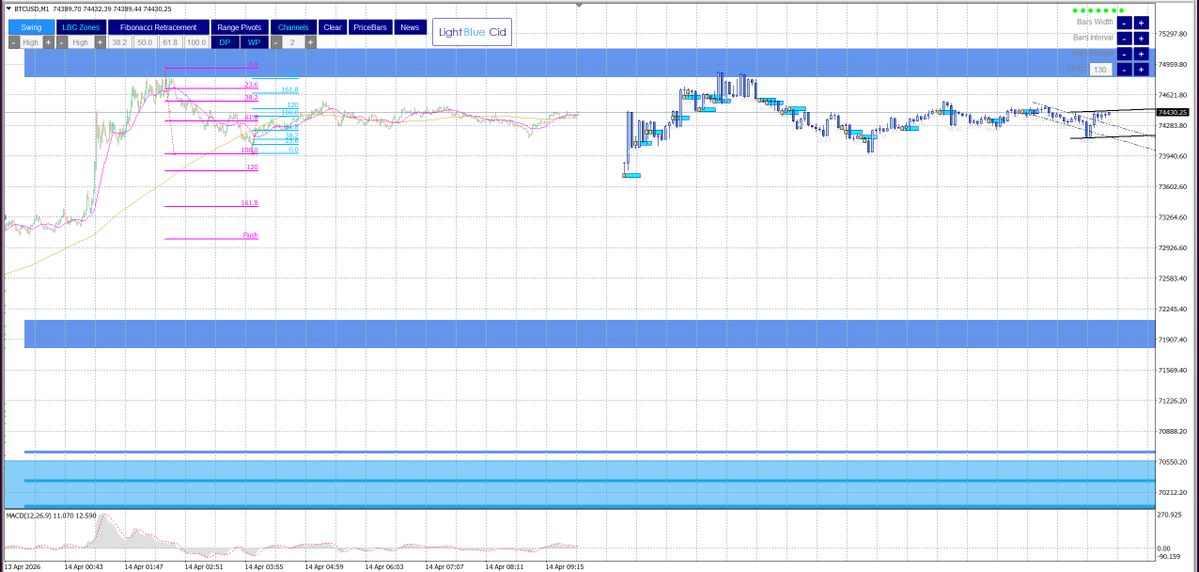The height and width of the screenshot is (572, 1199).
Task: Click the Bars Interval label
Action: 1093,37
